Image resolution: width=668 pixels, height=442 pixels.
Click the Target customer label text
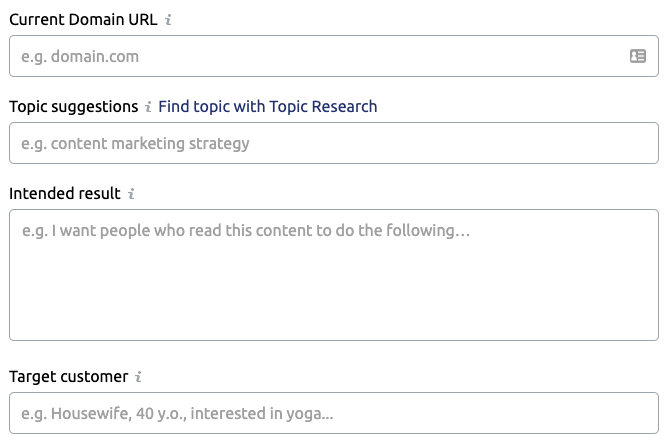click(x=69, y=377)
